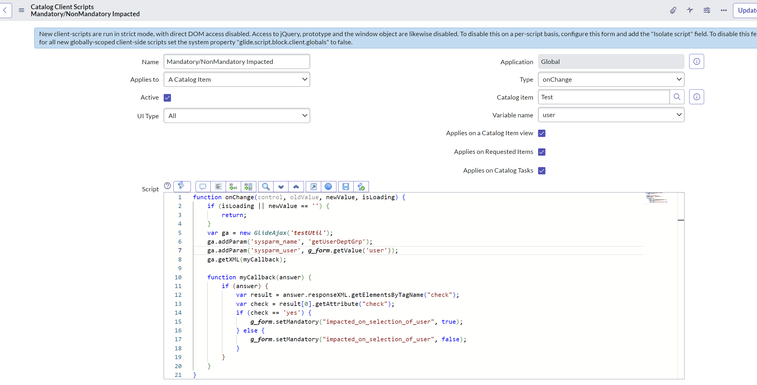This screenshot has width=757, height=385.
Task: Click into the Name input field
Action: [237, 61]
